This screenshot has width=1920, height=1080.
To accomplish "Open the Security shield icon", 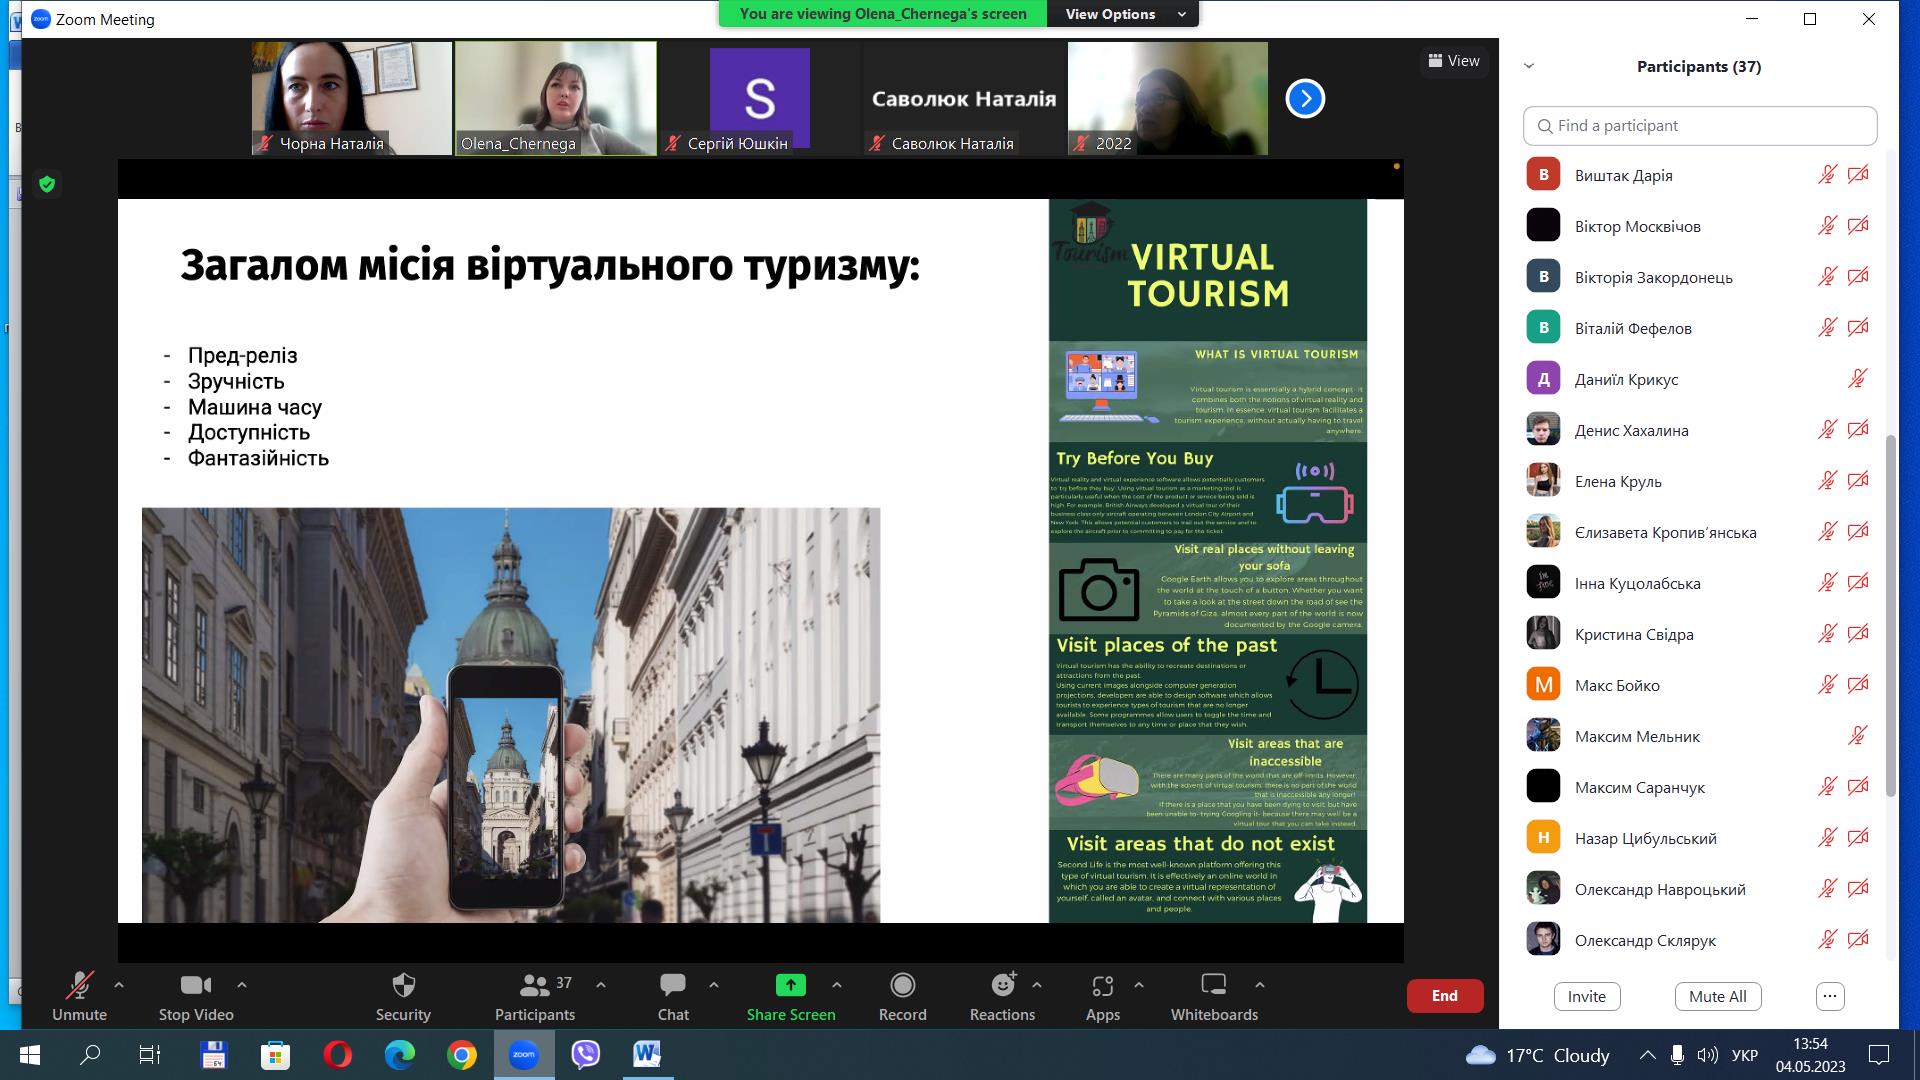I will [403, 986].
